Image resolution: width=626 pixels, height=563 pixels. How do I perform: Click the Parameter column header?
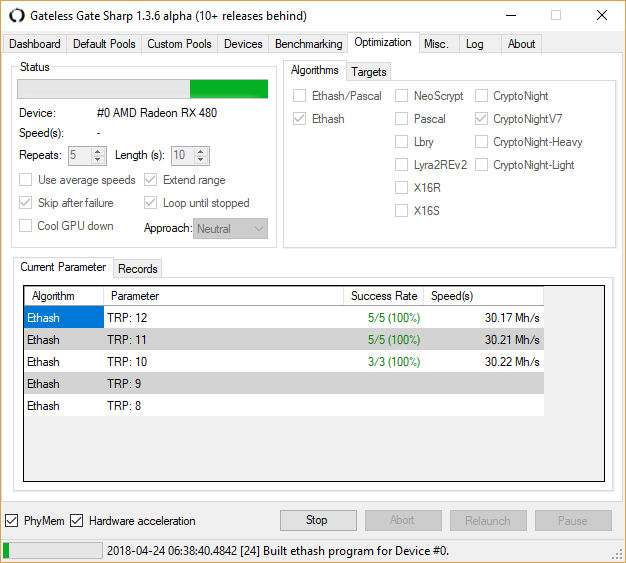click(224, 296)
